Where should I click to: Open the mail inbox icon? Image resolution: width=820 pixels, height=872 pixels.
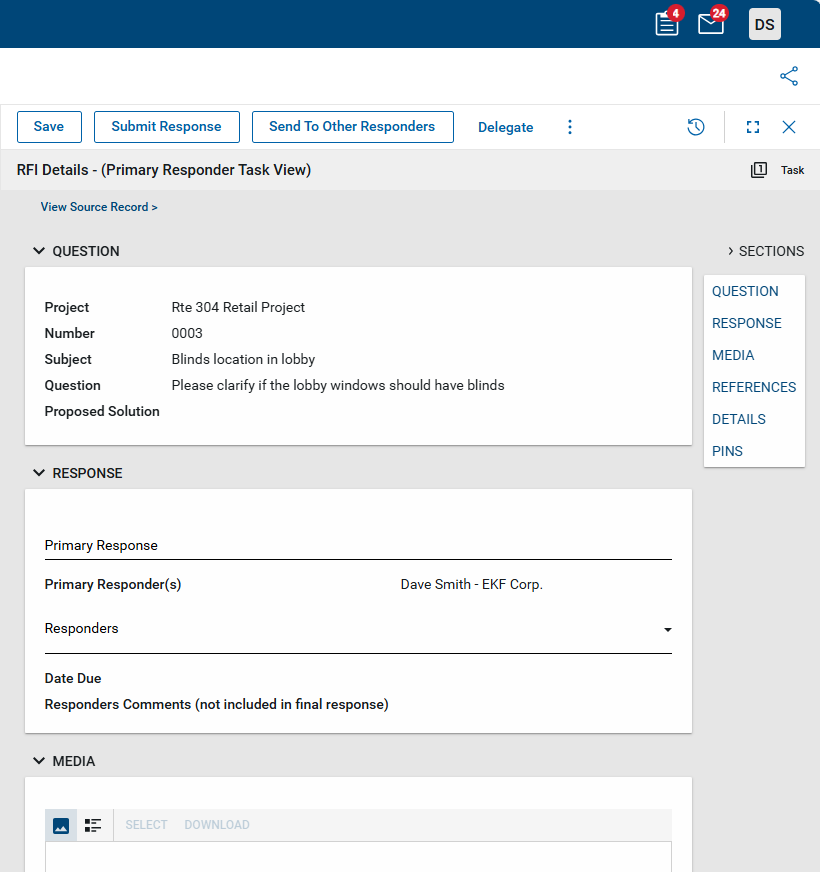coord(711,24)
